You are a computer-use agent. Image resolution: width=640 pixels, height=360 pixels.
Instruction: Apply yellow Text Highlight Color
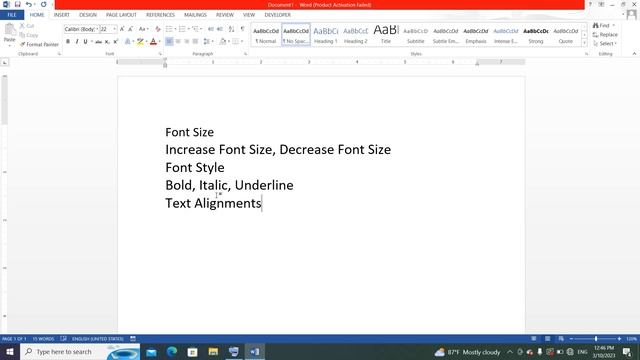click(x=140, y=42)
